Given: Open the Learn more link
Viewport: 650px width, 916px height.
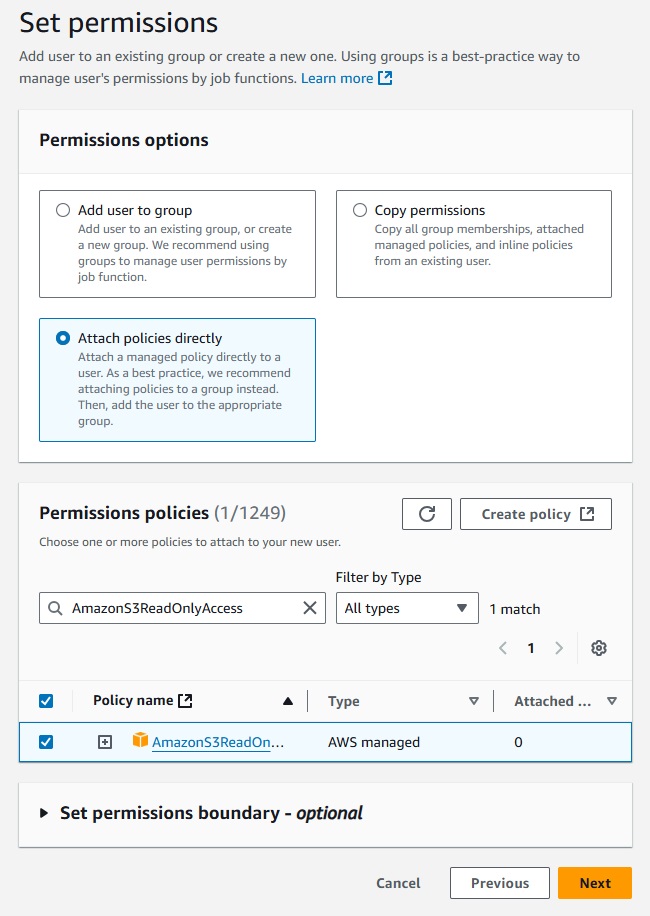Looking at the screenshot, I should pyautogui.click(x=346, y=78).
